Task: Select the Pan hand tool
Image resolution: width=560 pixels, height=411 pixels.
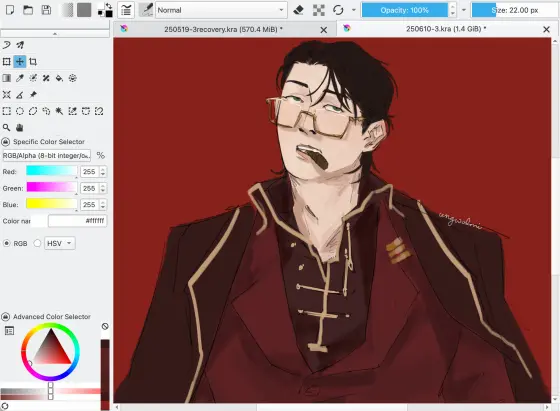Action: pyautogui.click(x=20, y=127)
